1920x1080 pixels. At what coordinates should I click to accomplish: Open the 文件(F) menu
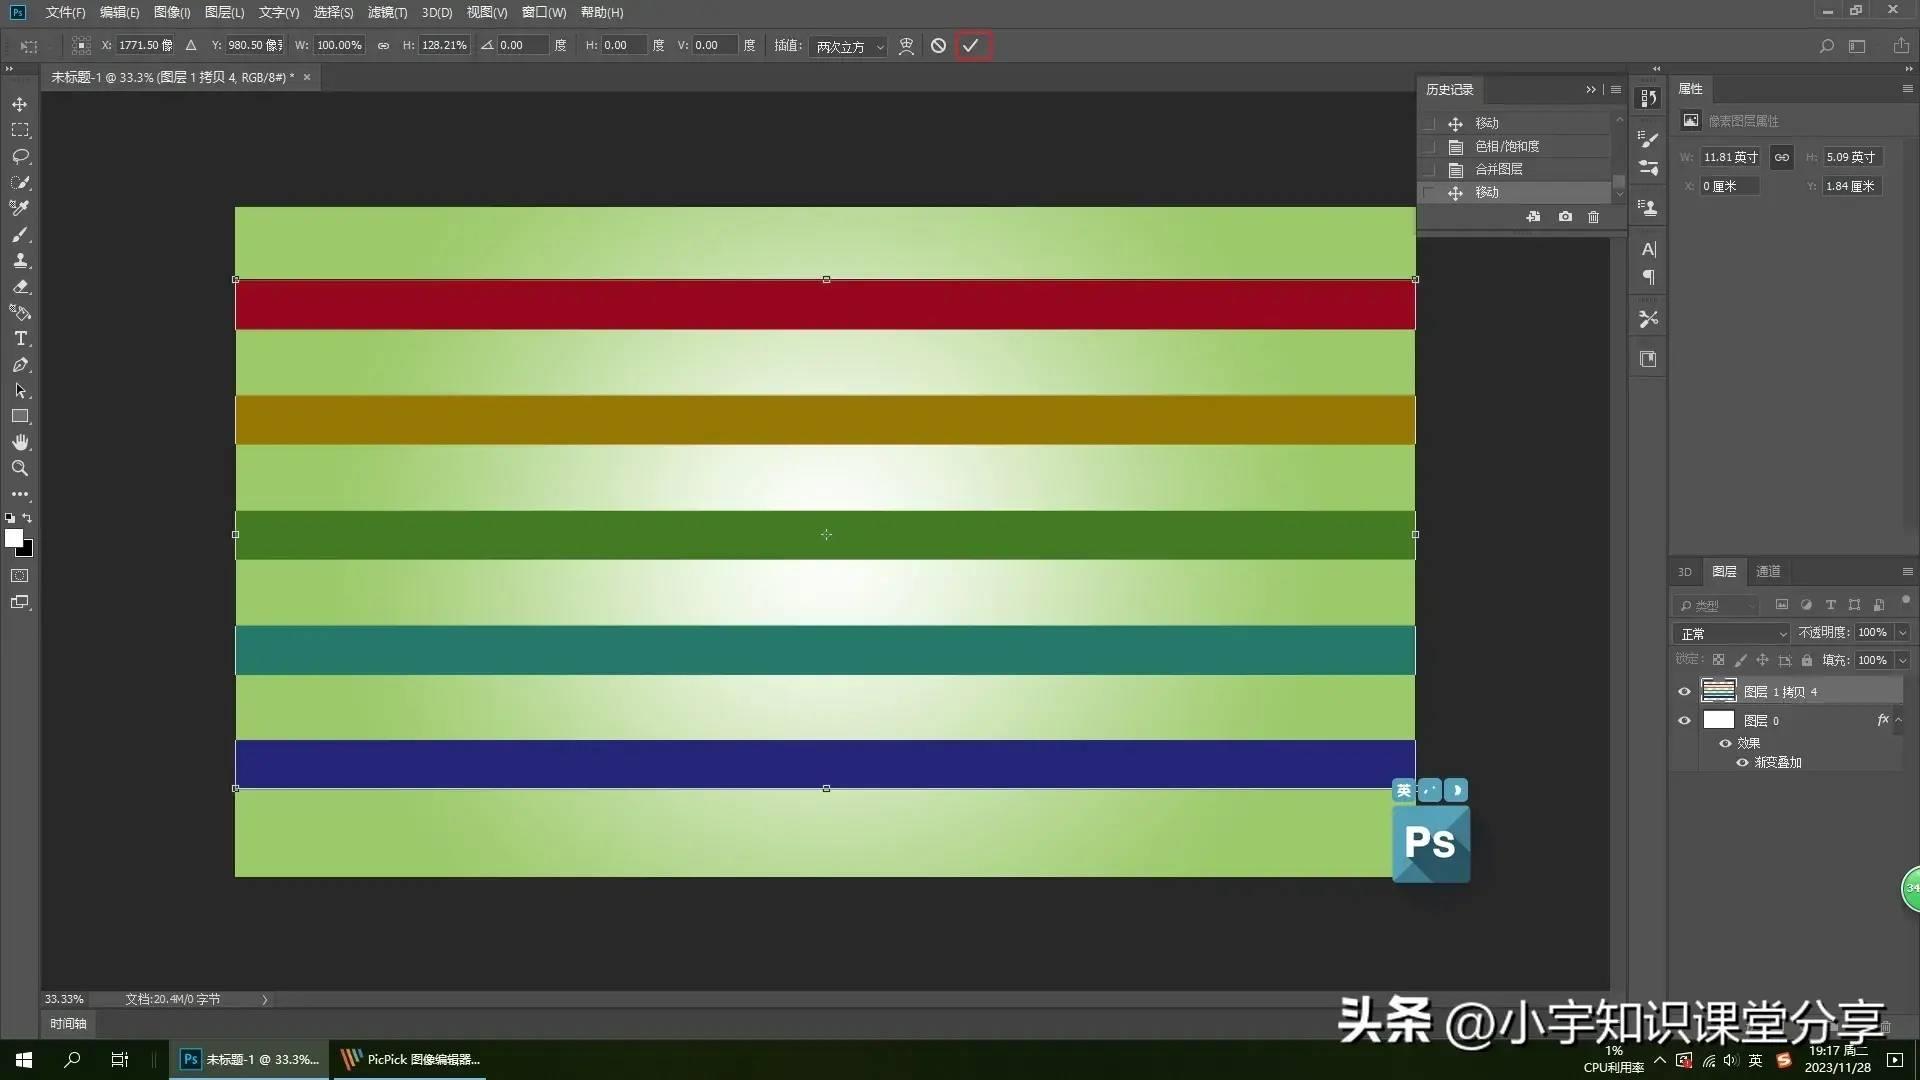click(x=65, y=12)
